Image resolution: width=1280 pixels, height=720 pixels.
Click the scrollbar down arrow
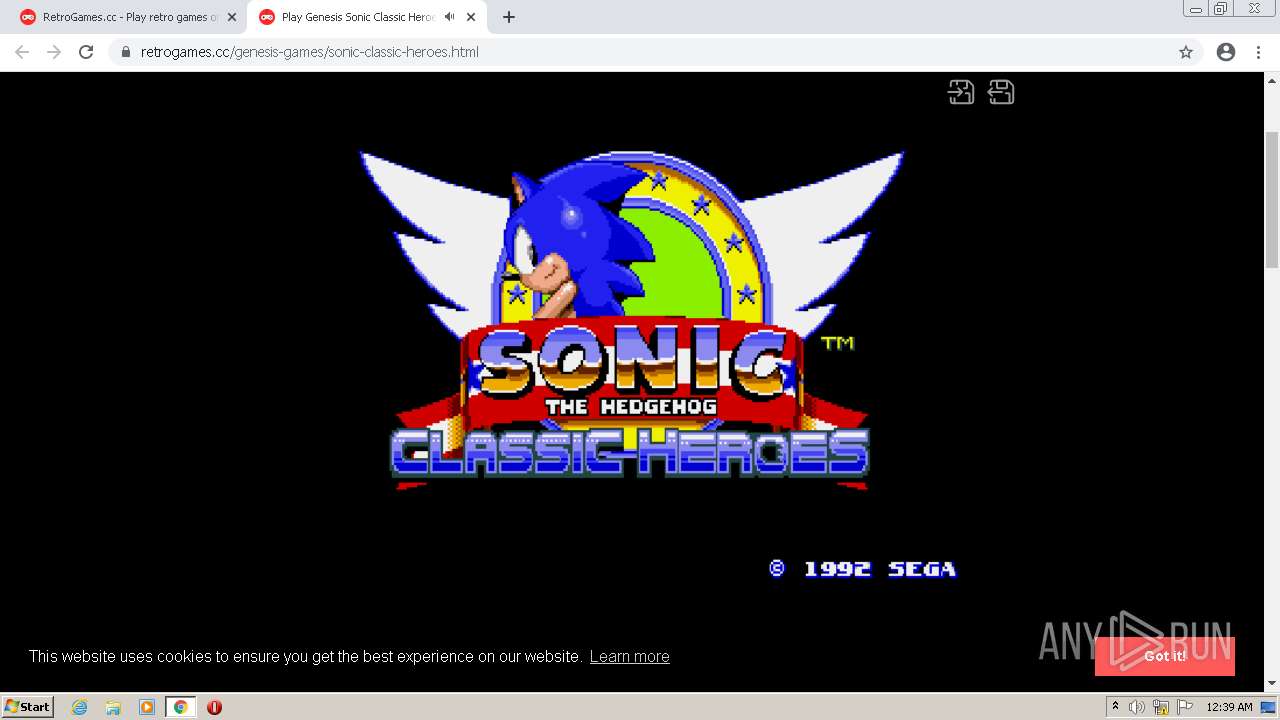(1272, 684)
